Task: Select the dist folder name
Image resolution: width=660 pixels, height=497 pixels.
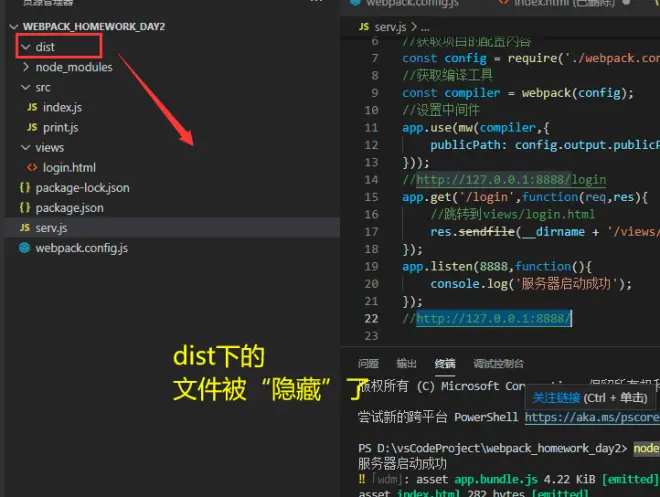Action: 45,47
